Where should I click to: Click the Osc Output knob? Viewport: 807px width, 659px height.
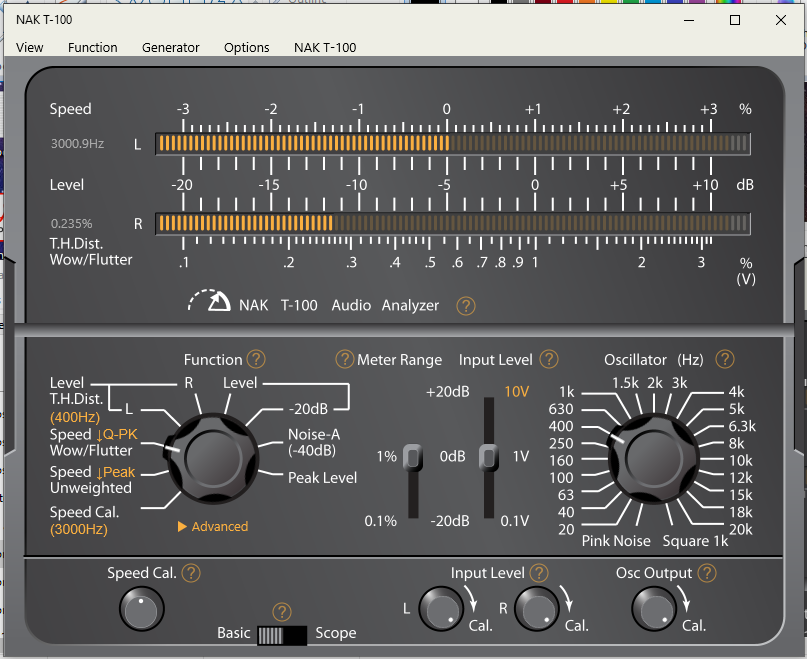click(x=654, y=609)
